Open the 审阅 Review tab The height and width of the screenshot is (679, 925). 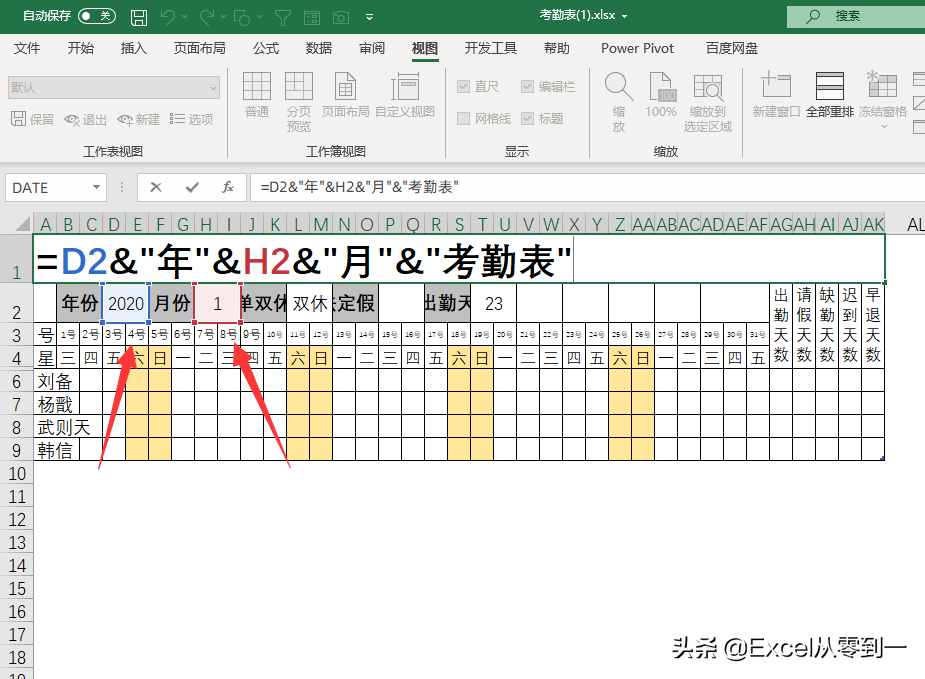pyautogui.click(x=372, y=48)
